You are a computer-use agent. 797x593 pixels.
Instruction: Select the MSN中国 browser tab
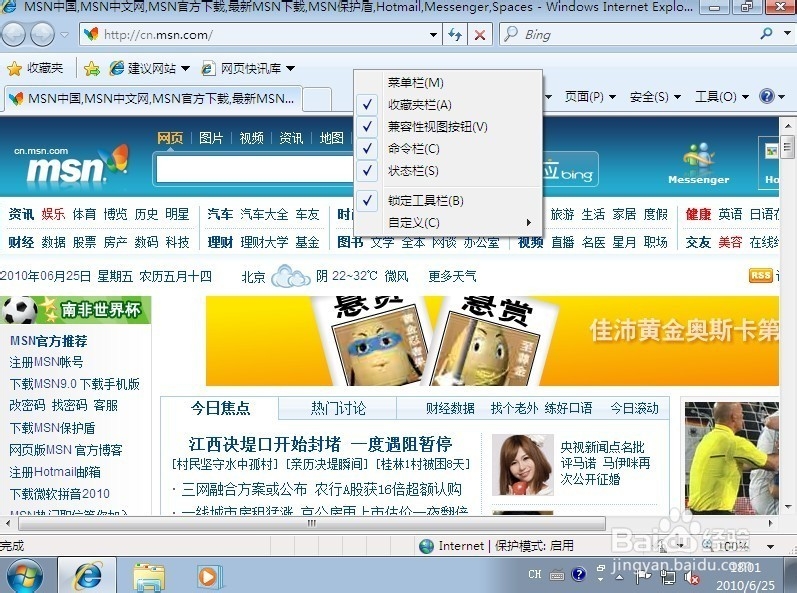point(152,98)
